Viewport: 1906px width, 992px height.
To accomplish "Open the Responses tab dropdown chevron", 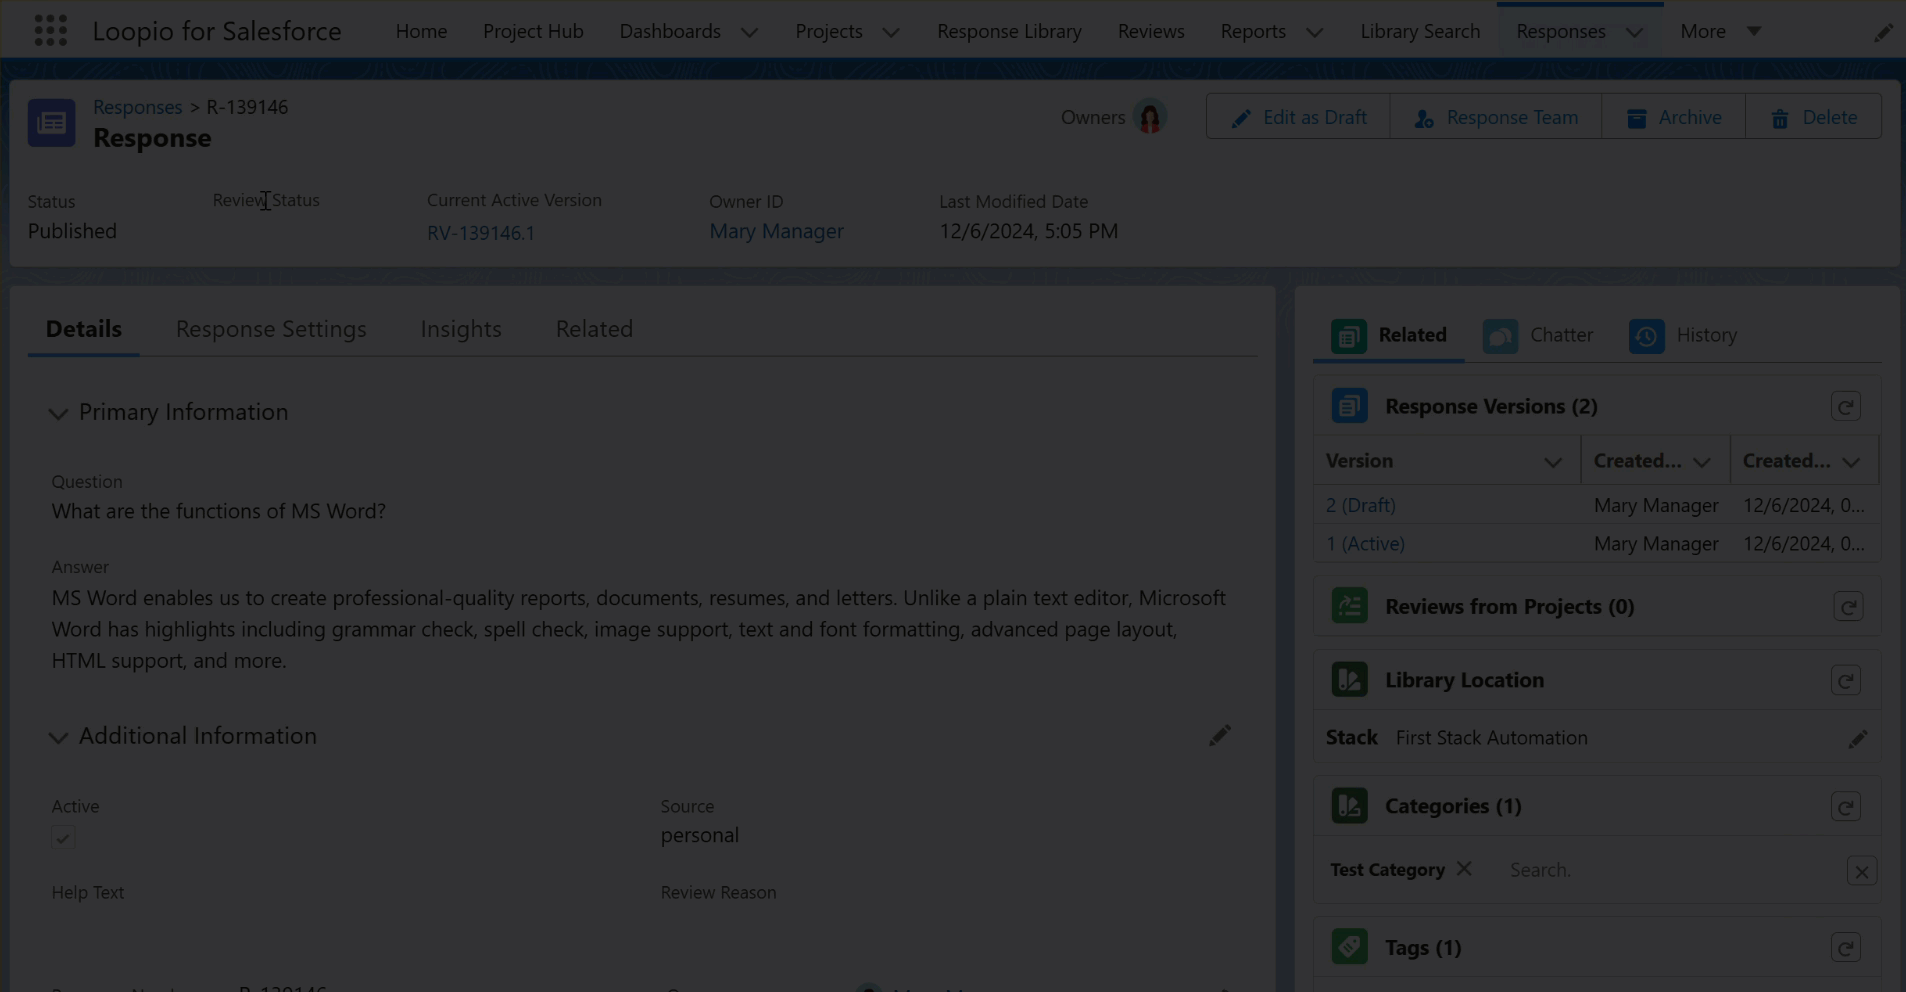I will tap(1635, 33).
